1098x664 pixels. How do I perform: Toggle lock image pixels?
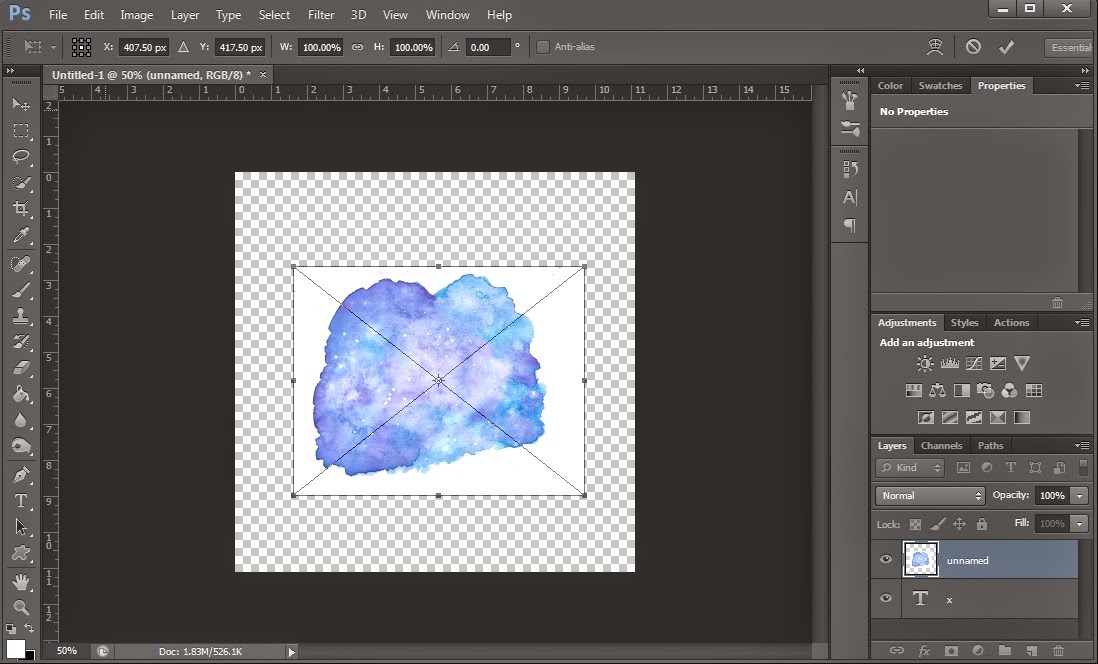pyautogui.click(x=938, y=524)
